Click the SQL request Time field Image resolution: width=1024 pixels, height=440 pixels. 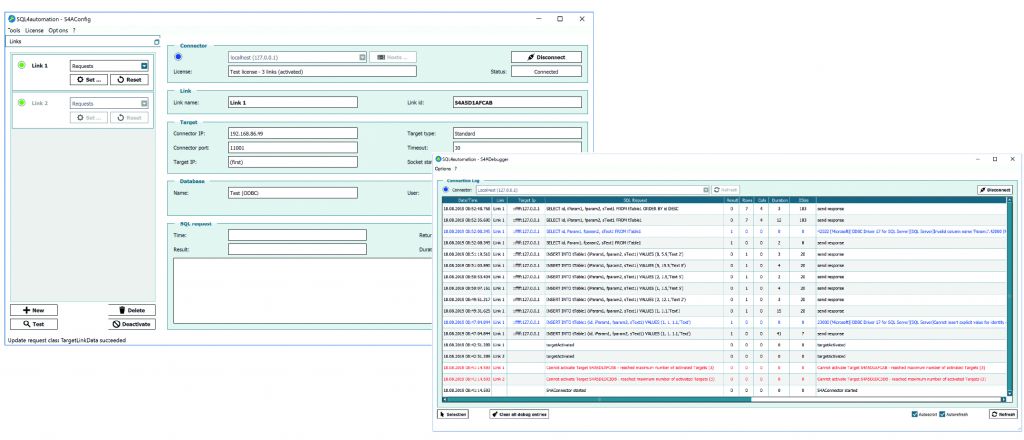pos(297,235)
